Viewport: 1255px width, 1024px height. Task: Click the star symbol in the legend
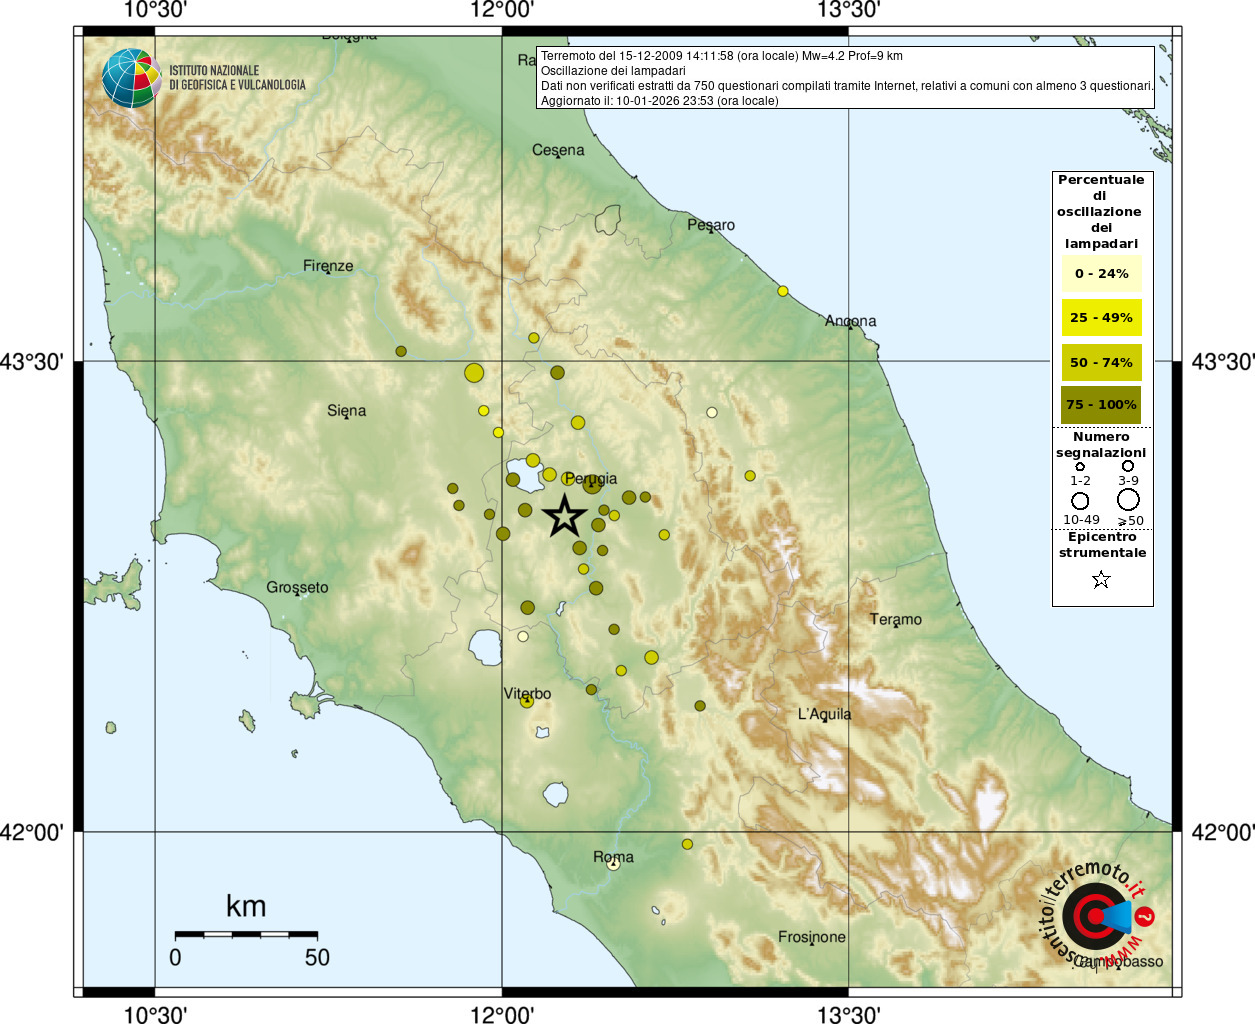coord(1101,580)
